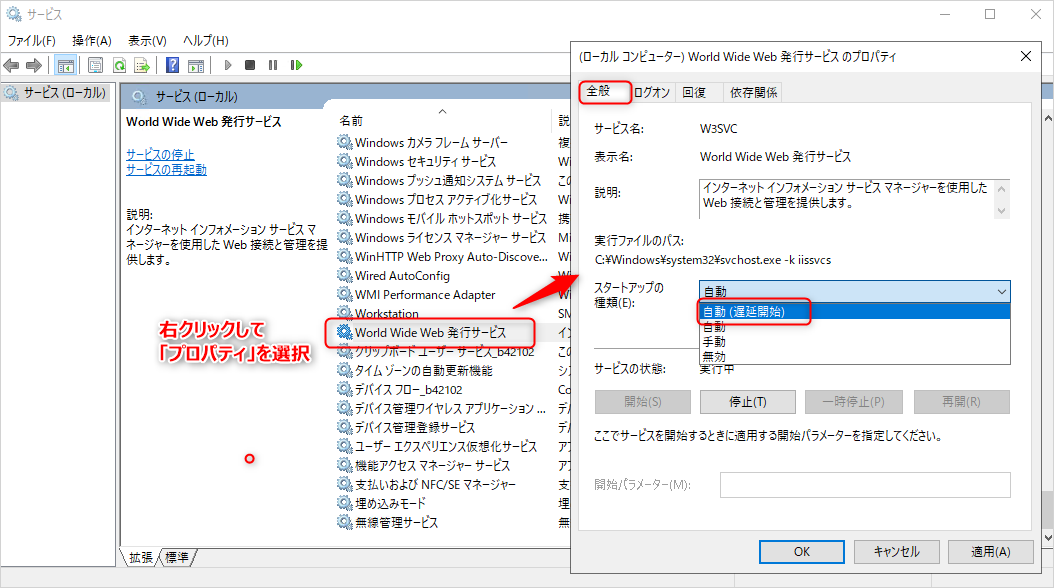The height and width of the screenshot is (588, 1054).
Task: Pick 手動 startup type option
Action: point(714,341)
